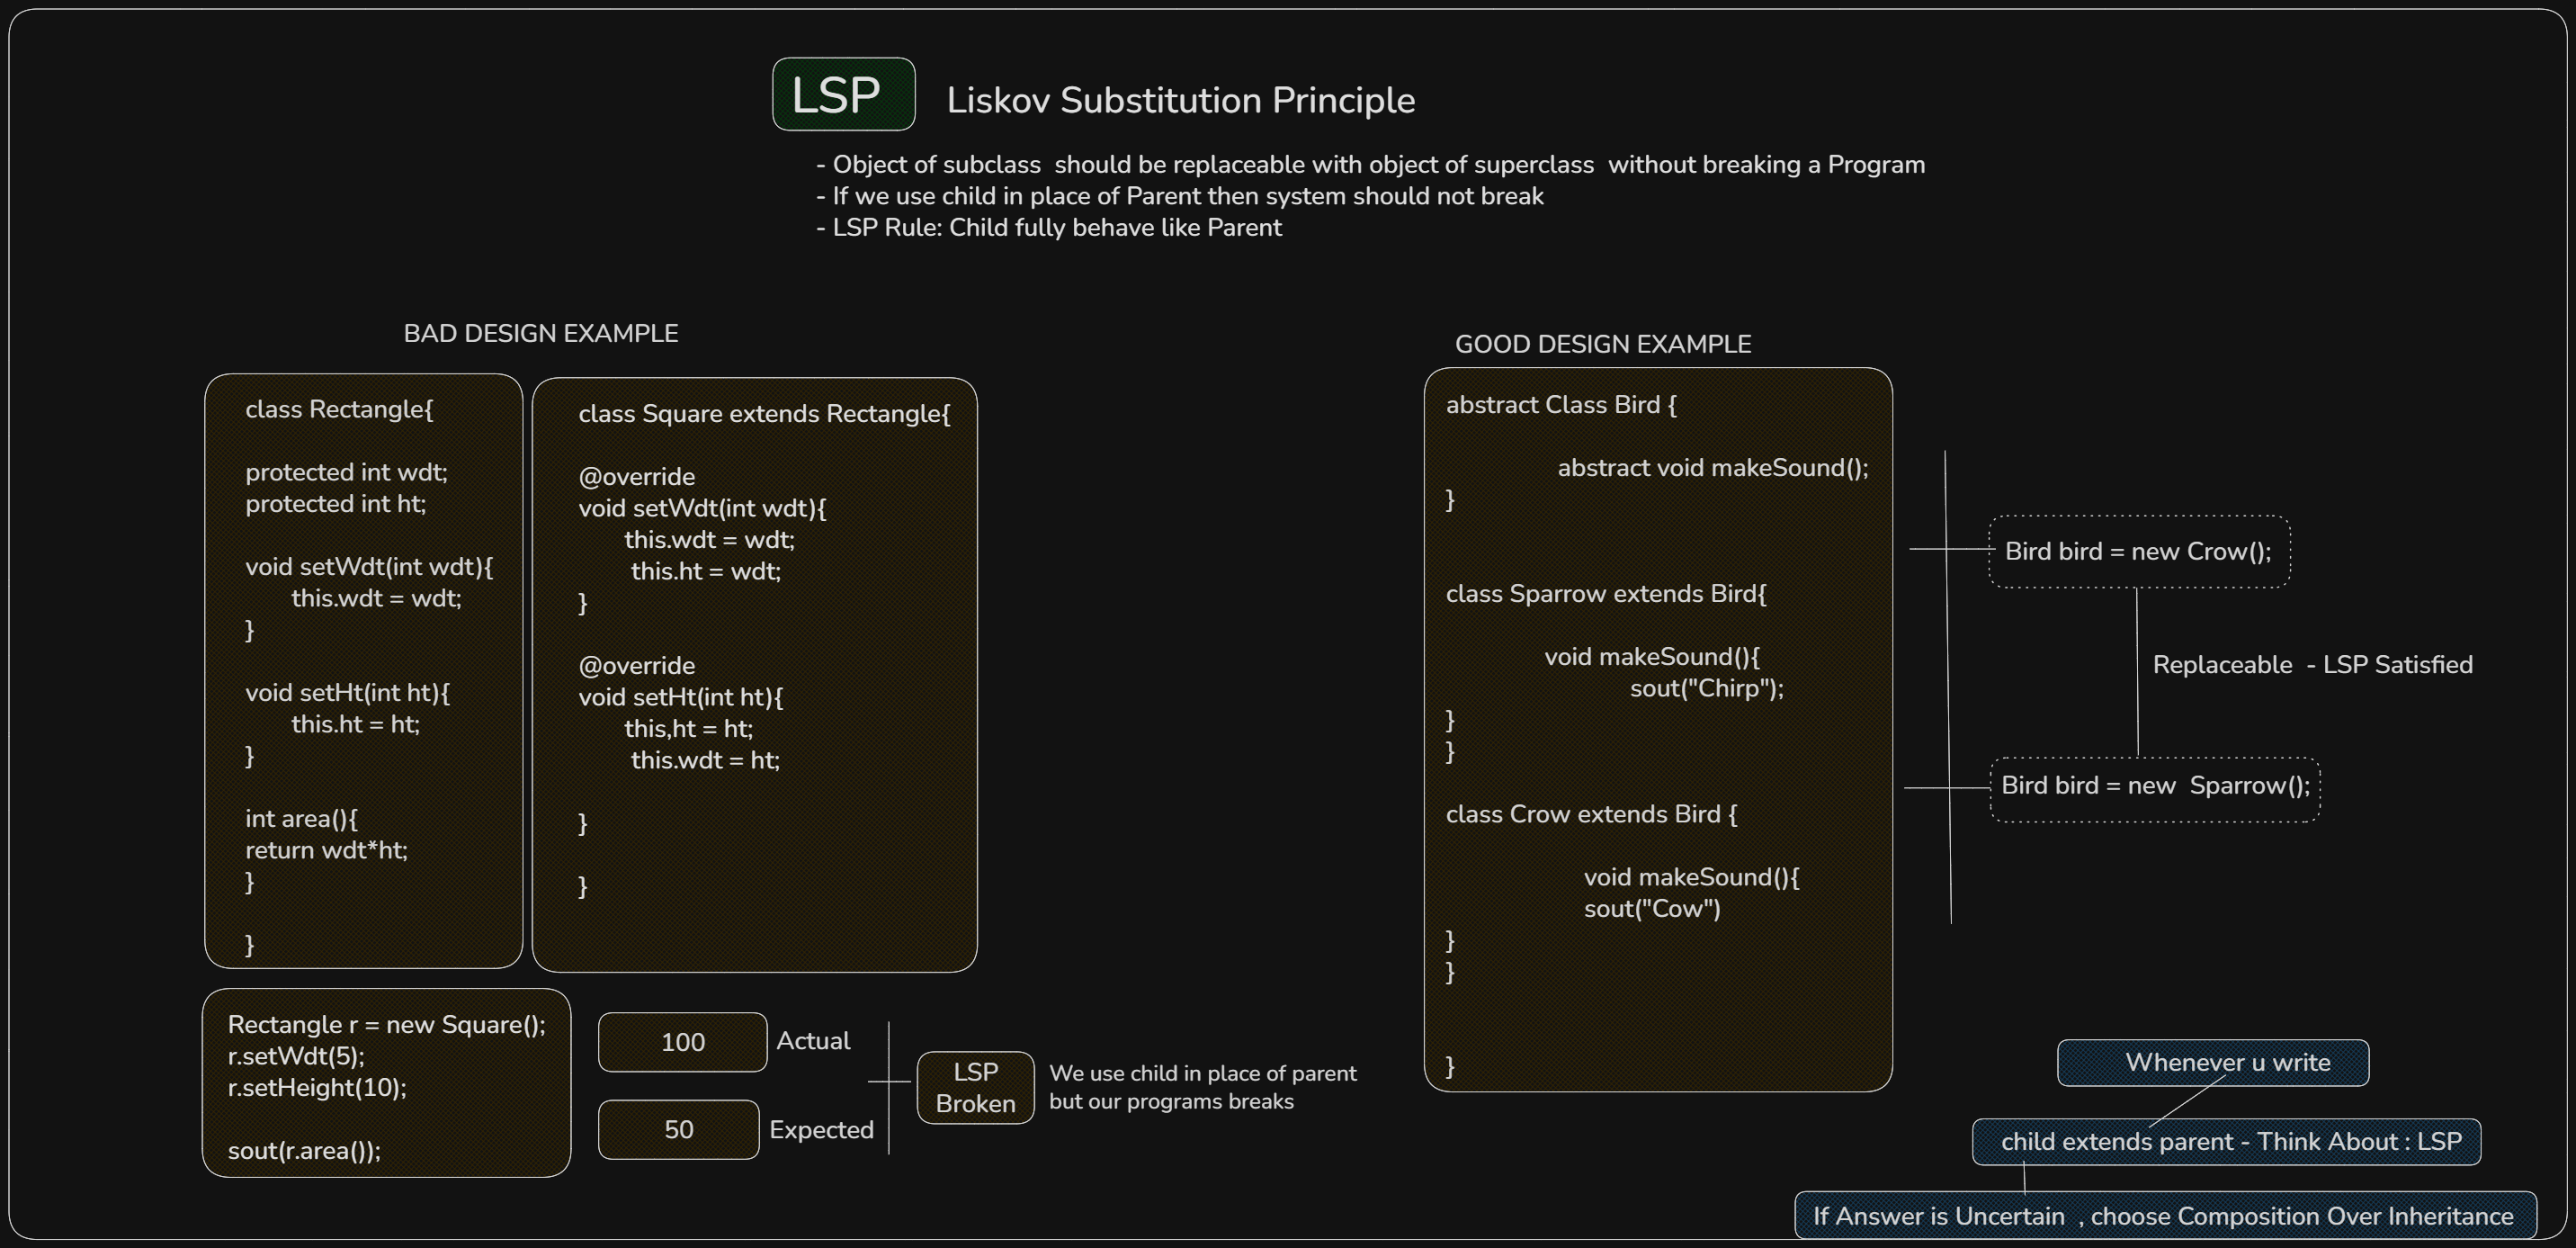Click 'choose Composition Over Inheritance' box
Viewport: 2576px width, 1248px height.
point(2166,1216)
